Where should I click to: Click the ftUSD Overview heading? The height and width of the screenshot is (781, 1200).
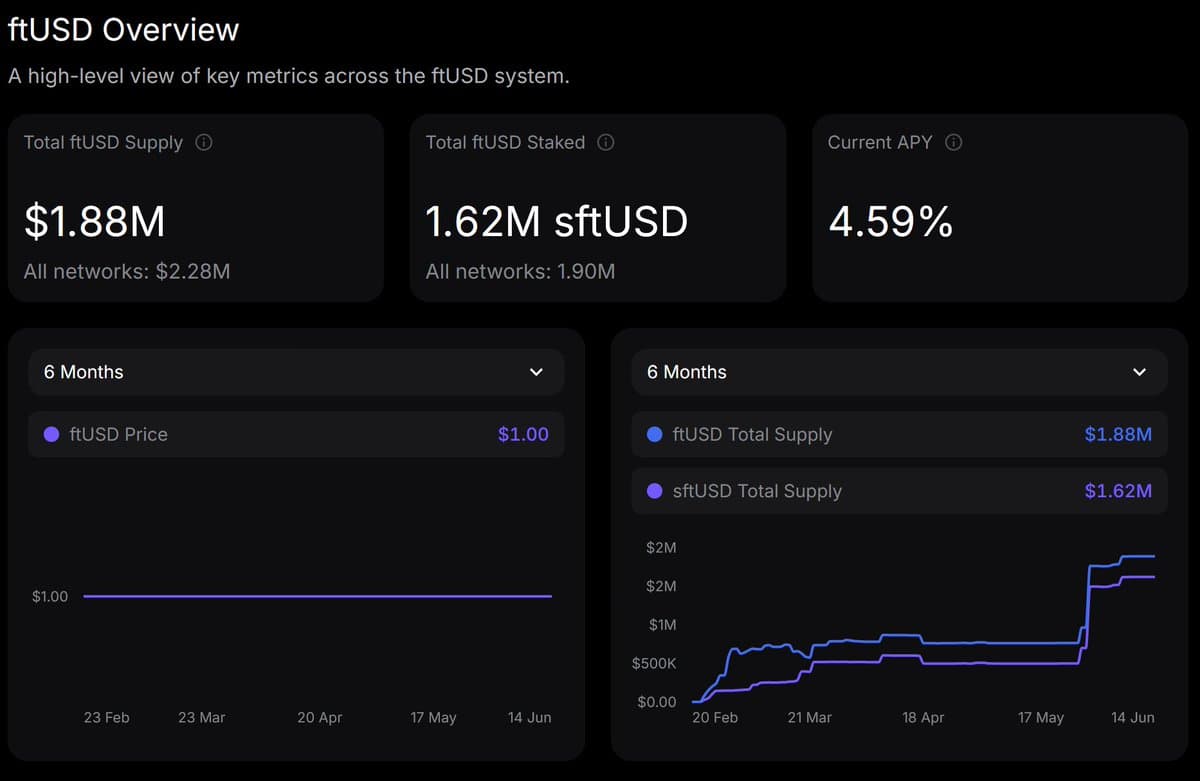click(x=124, y=29)
